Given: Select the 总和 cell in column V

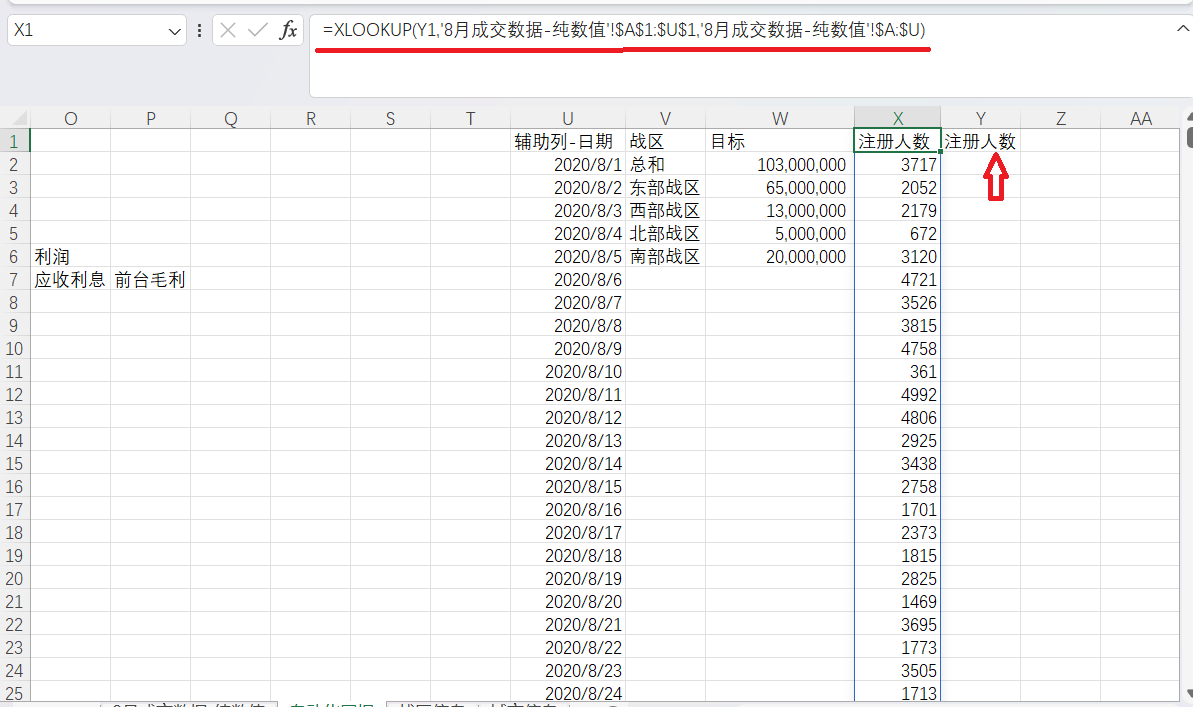Looking at the screenshot, I should tap(666, 165).
